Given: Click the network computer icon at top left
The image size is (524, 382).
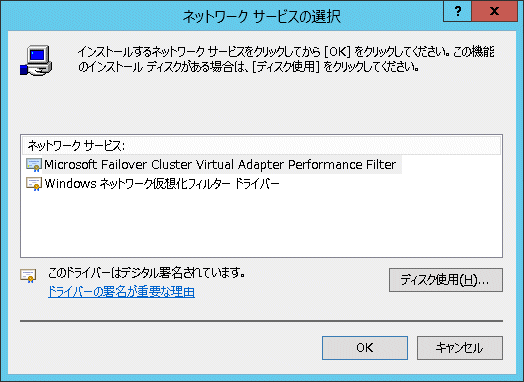Looking at the screenshot, I should click(x=36, y=60).
